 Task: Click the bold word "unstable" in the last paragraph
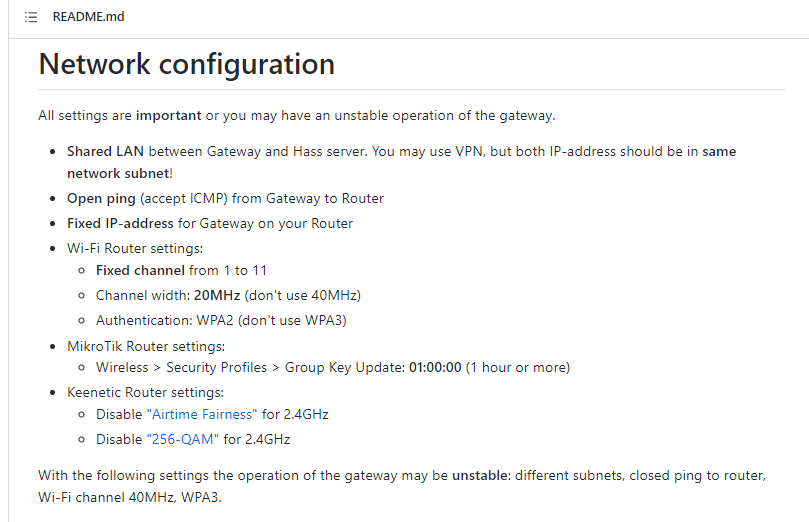point(481,475)
